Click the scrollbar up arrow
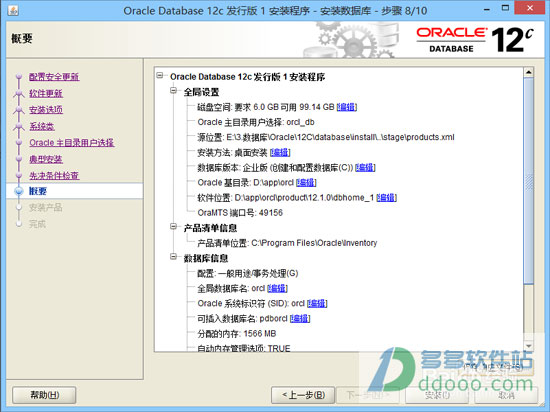This screenshot has height=412, width=550. click(529, 72)
